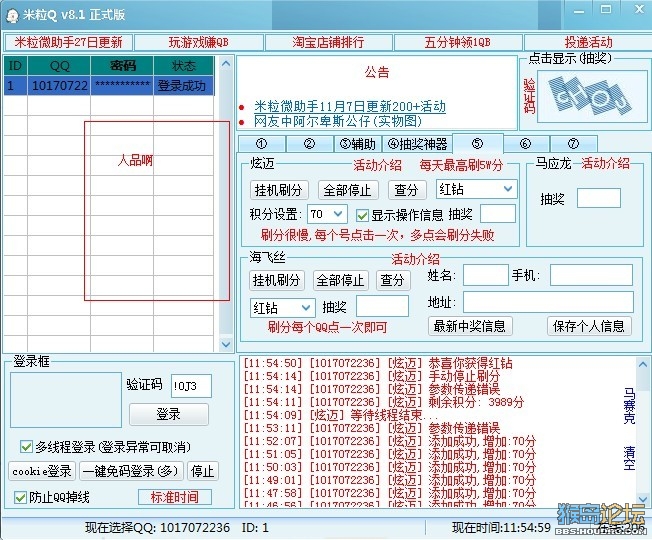Open 马应龙 活动介绍 link
Viewport: 652px width, 540px height.
(x=605, y=163)
